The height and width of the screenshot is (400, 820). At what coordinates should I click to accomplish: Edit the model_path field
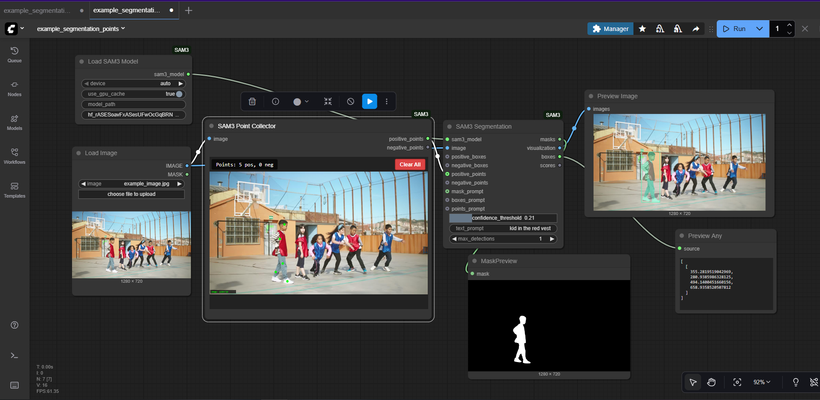(x=133, y=104)
